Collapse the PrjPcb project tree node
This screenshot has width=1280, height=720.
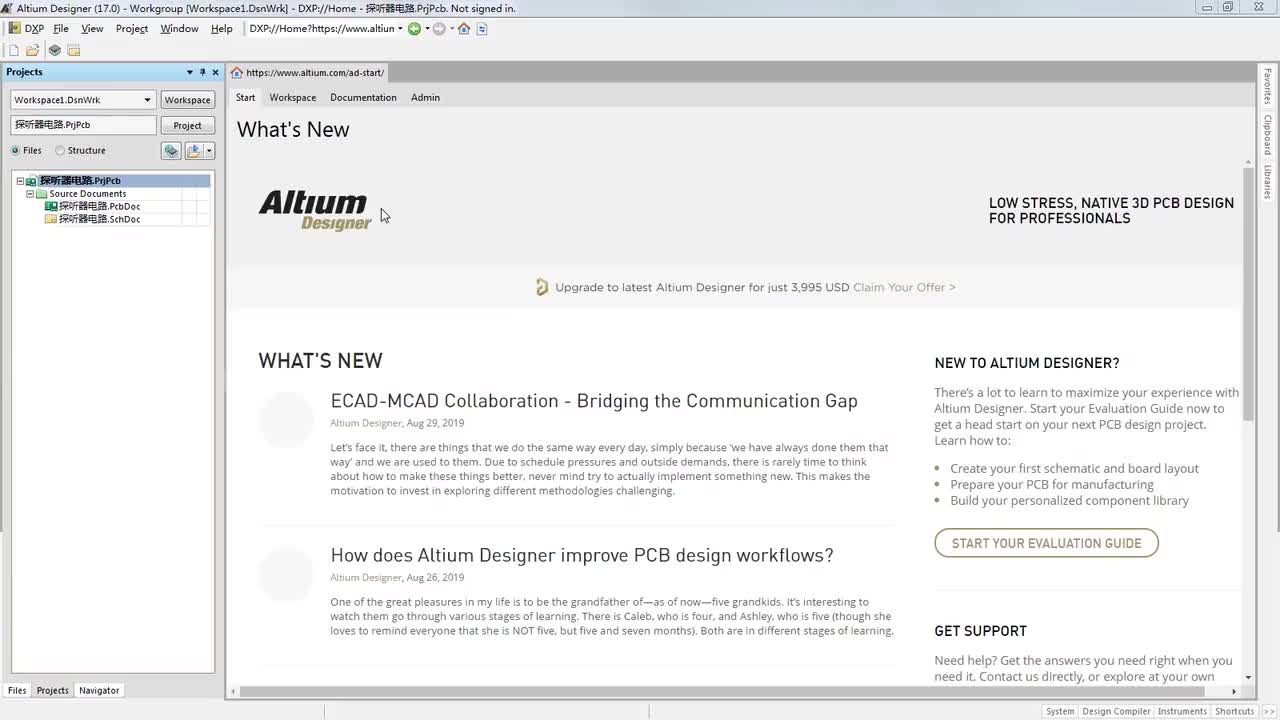(20, 181)
